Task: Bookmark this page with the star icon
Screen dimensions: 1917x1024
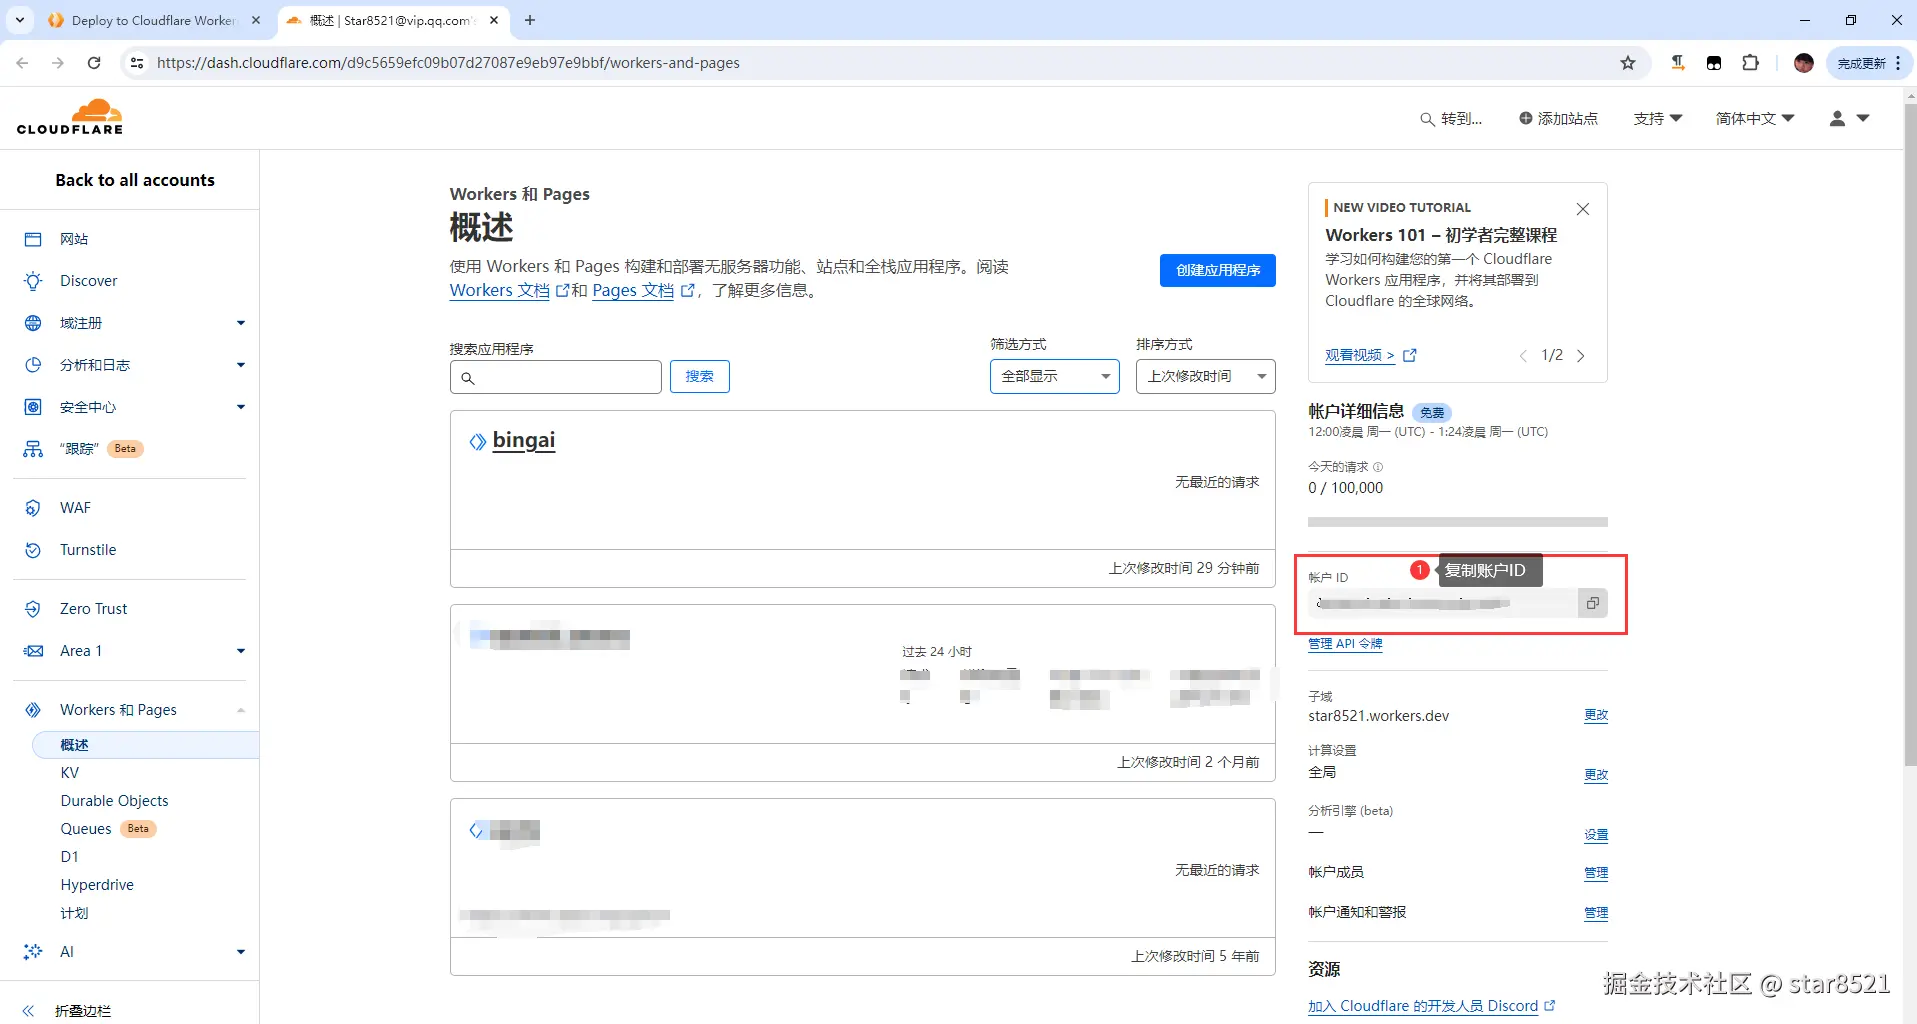Action: [1628, 63]
